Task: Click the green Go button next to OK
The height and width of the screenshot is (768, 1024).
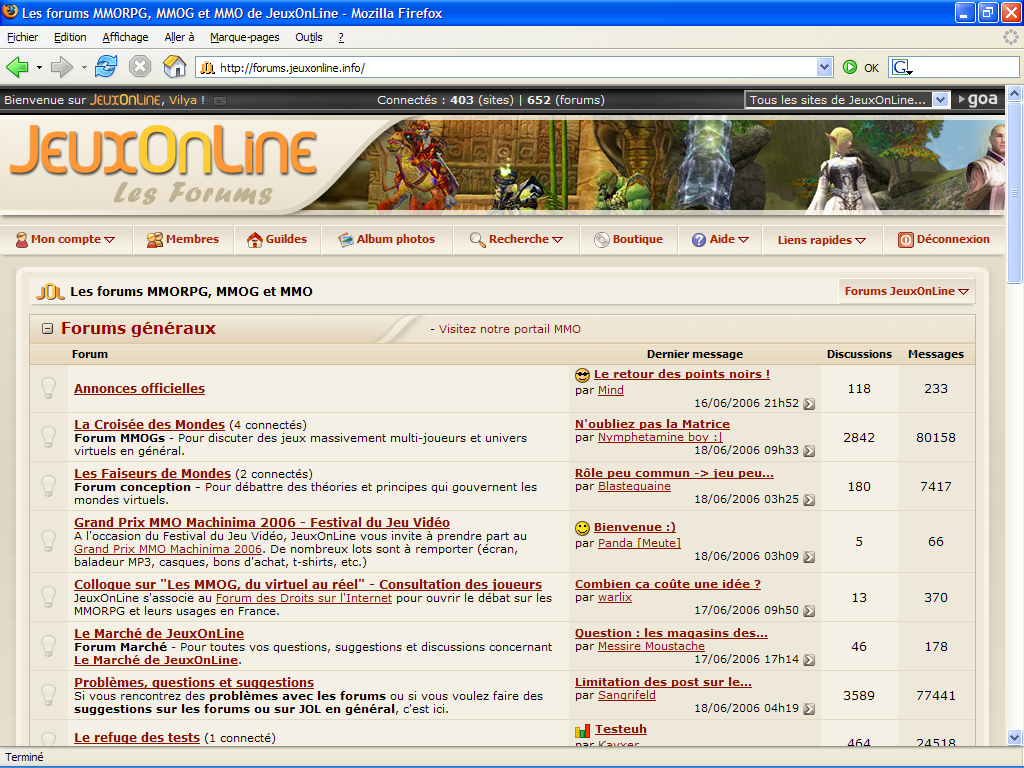Action: tap(850, 67)
